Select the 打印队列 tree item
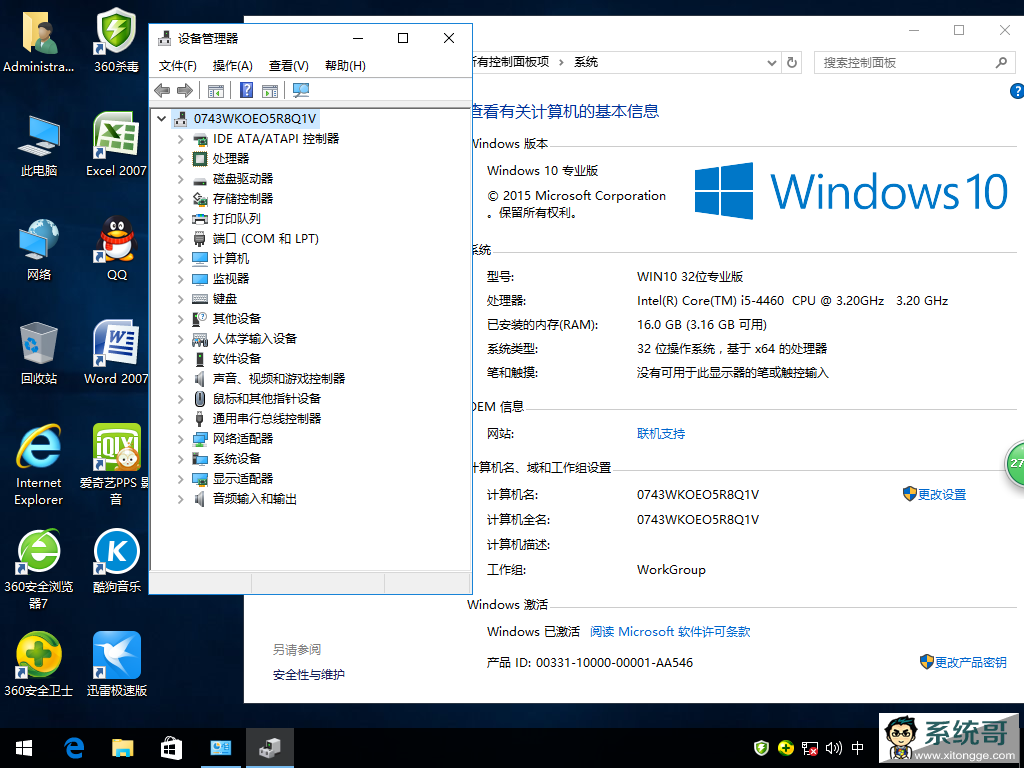This screenshot has width=1024, height=768. point(236,219)
